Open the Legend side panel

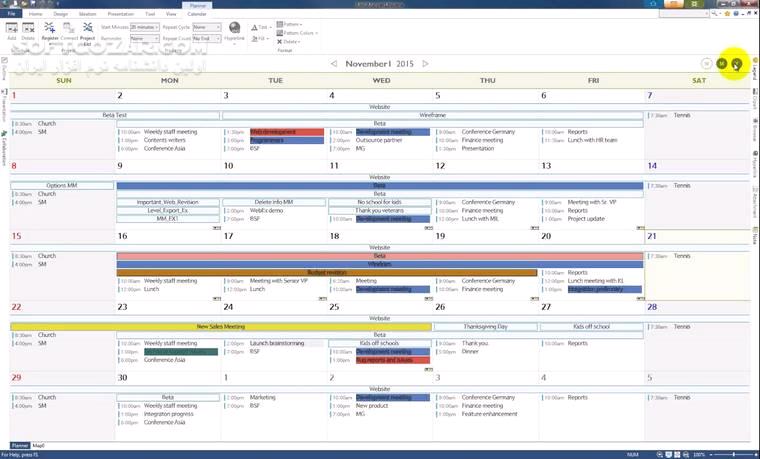tap(755, 69)
